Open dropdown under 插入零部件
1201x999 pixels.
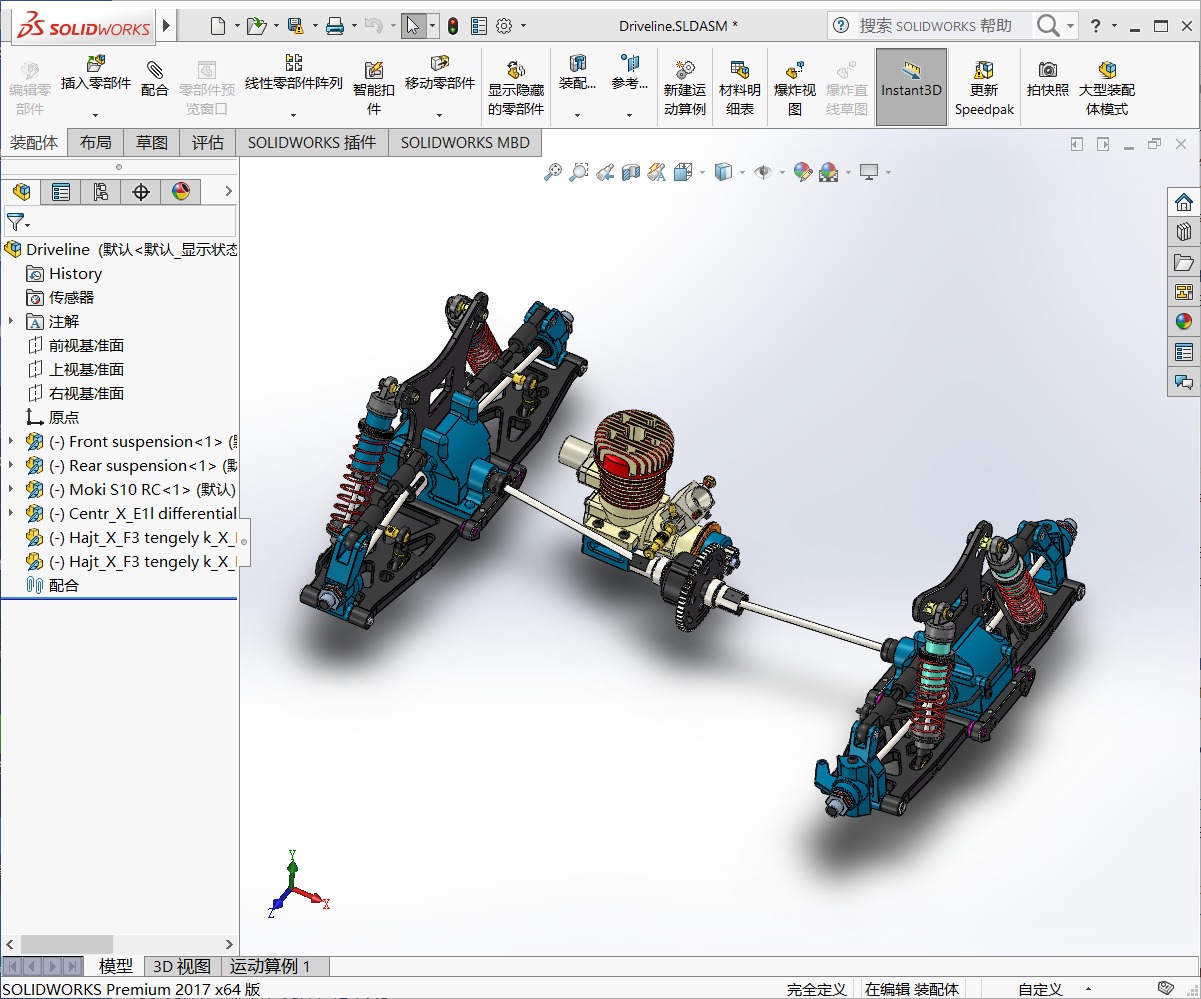(96, 114)
